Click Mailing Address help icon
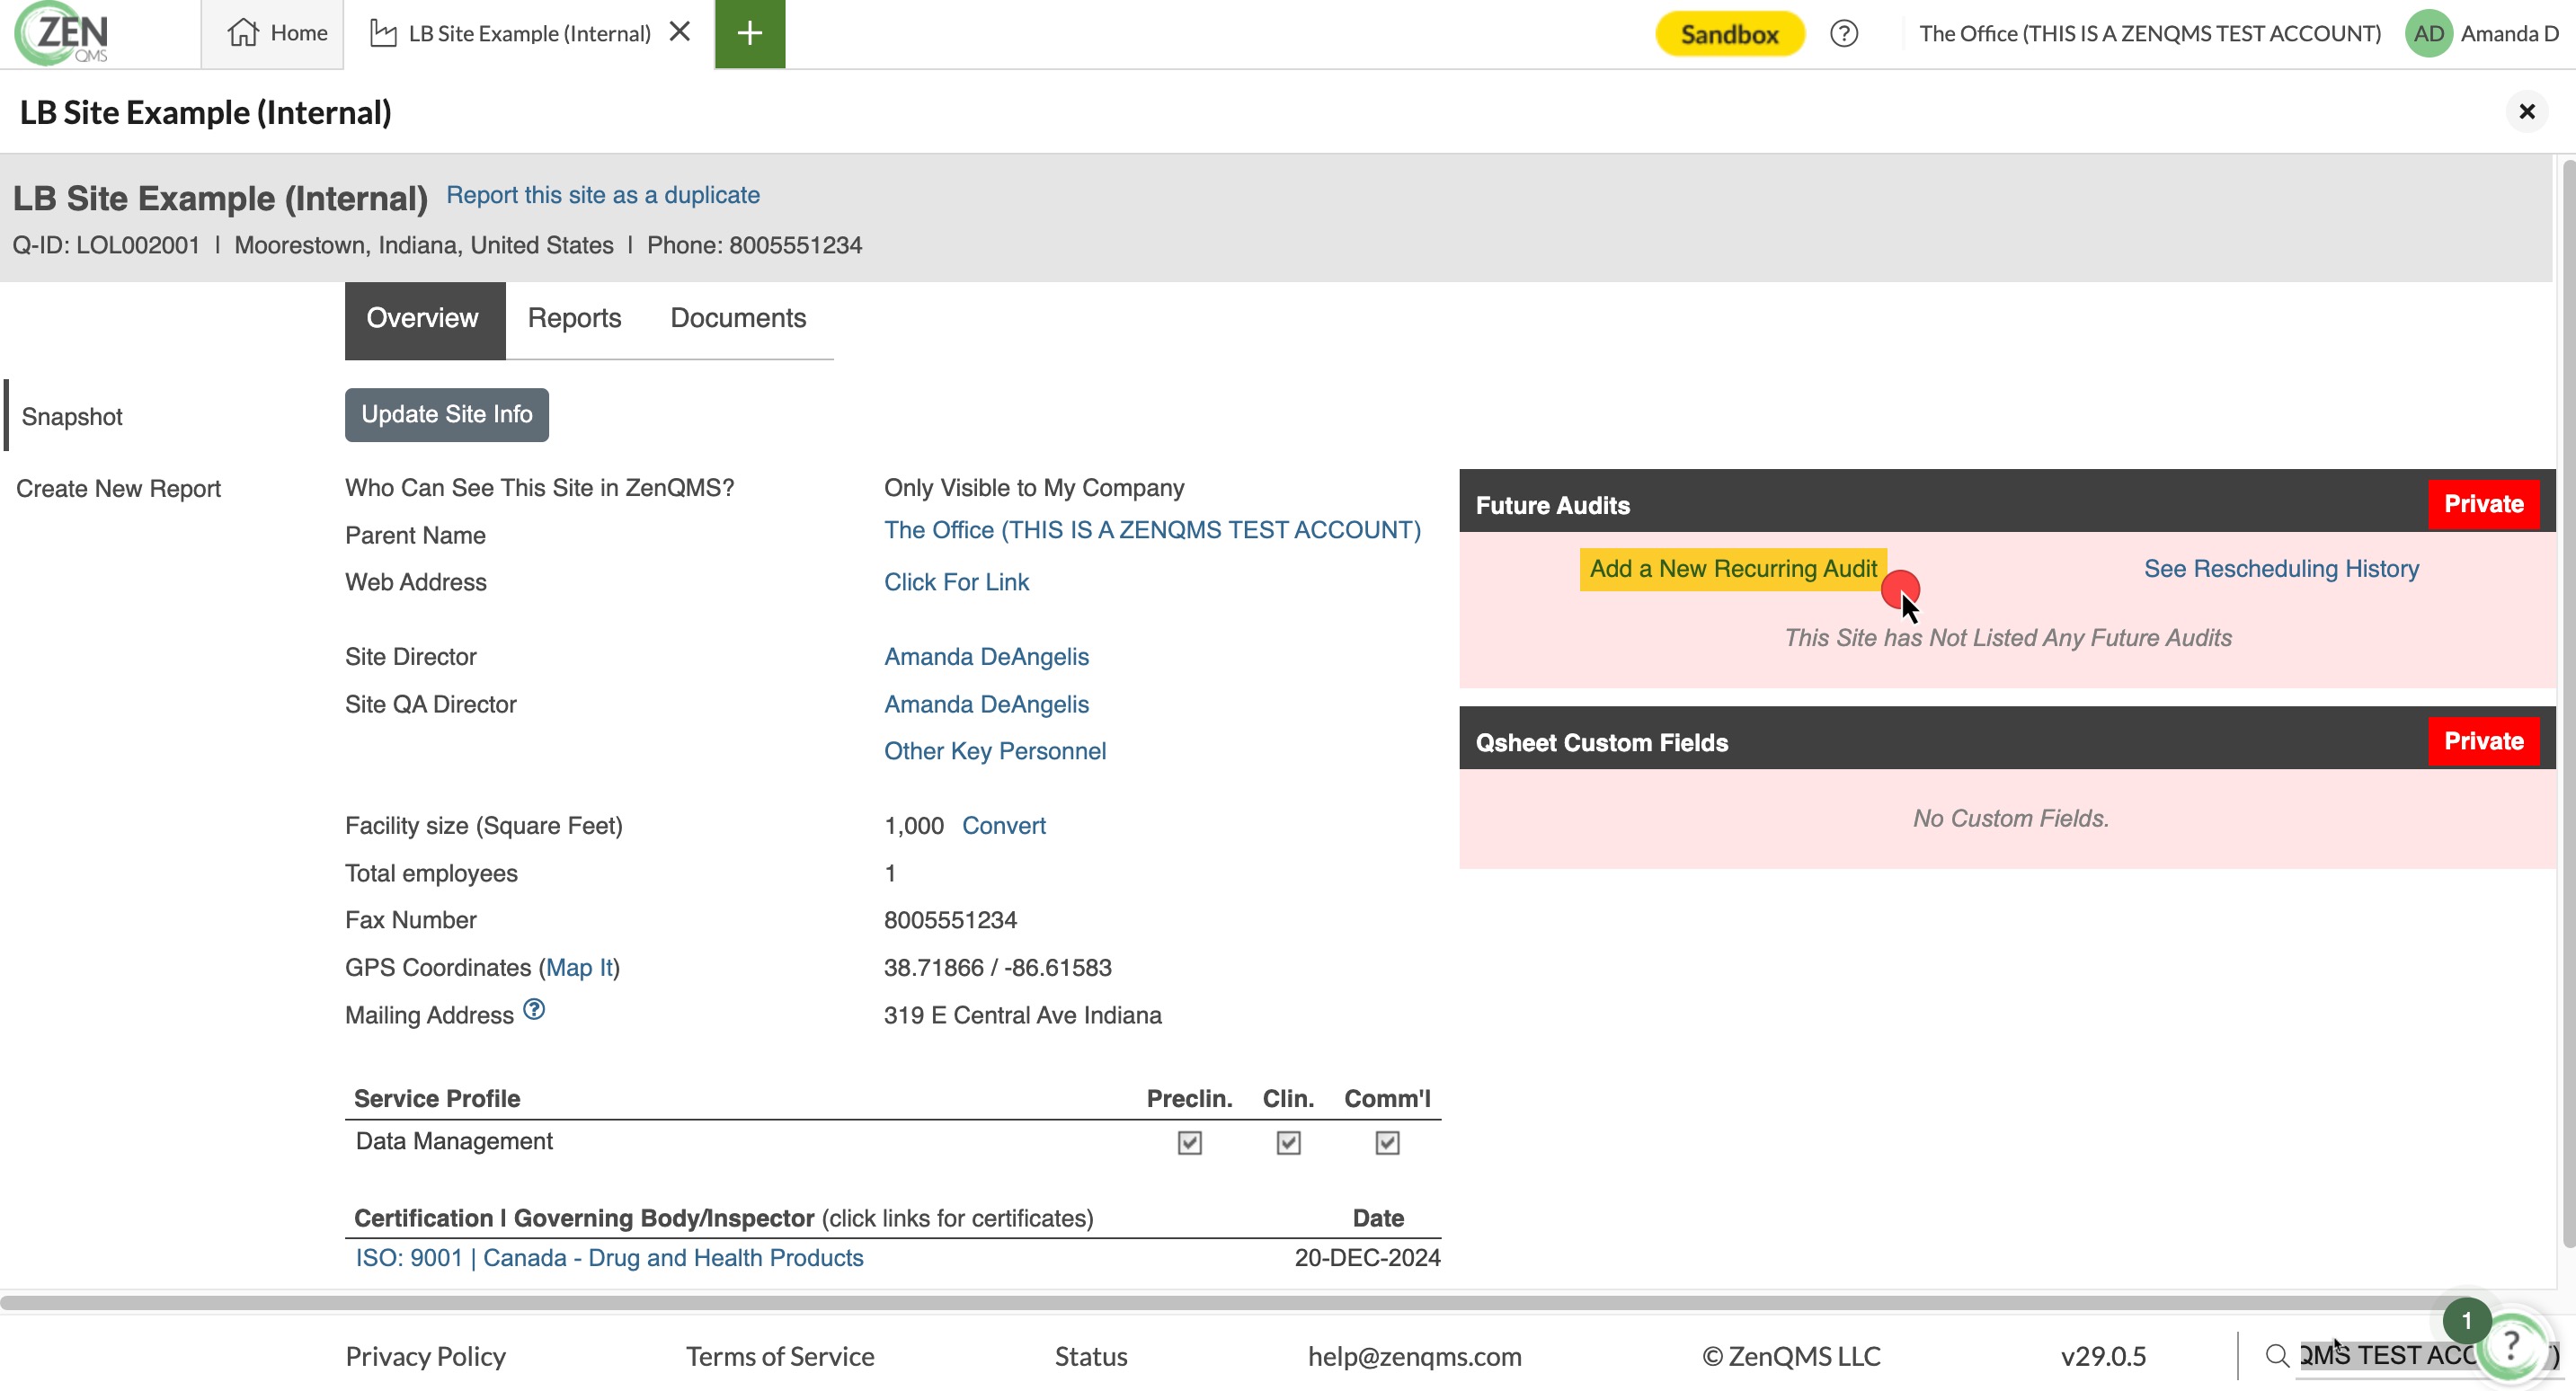The image size is (2576, 1391). coord(535,1009)
